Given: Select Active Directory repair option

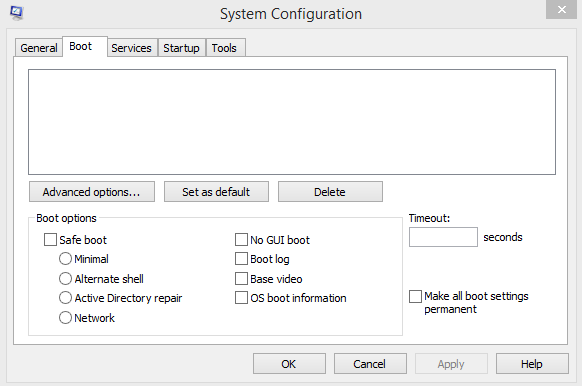Looking at the screenshot, I should coord(65,298).
